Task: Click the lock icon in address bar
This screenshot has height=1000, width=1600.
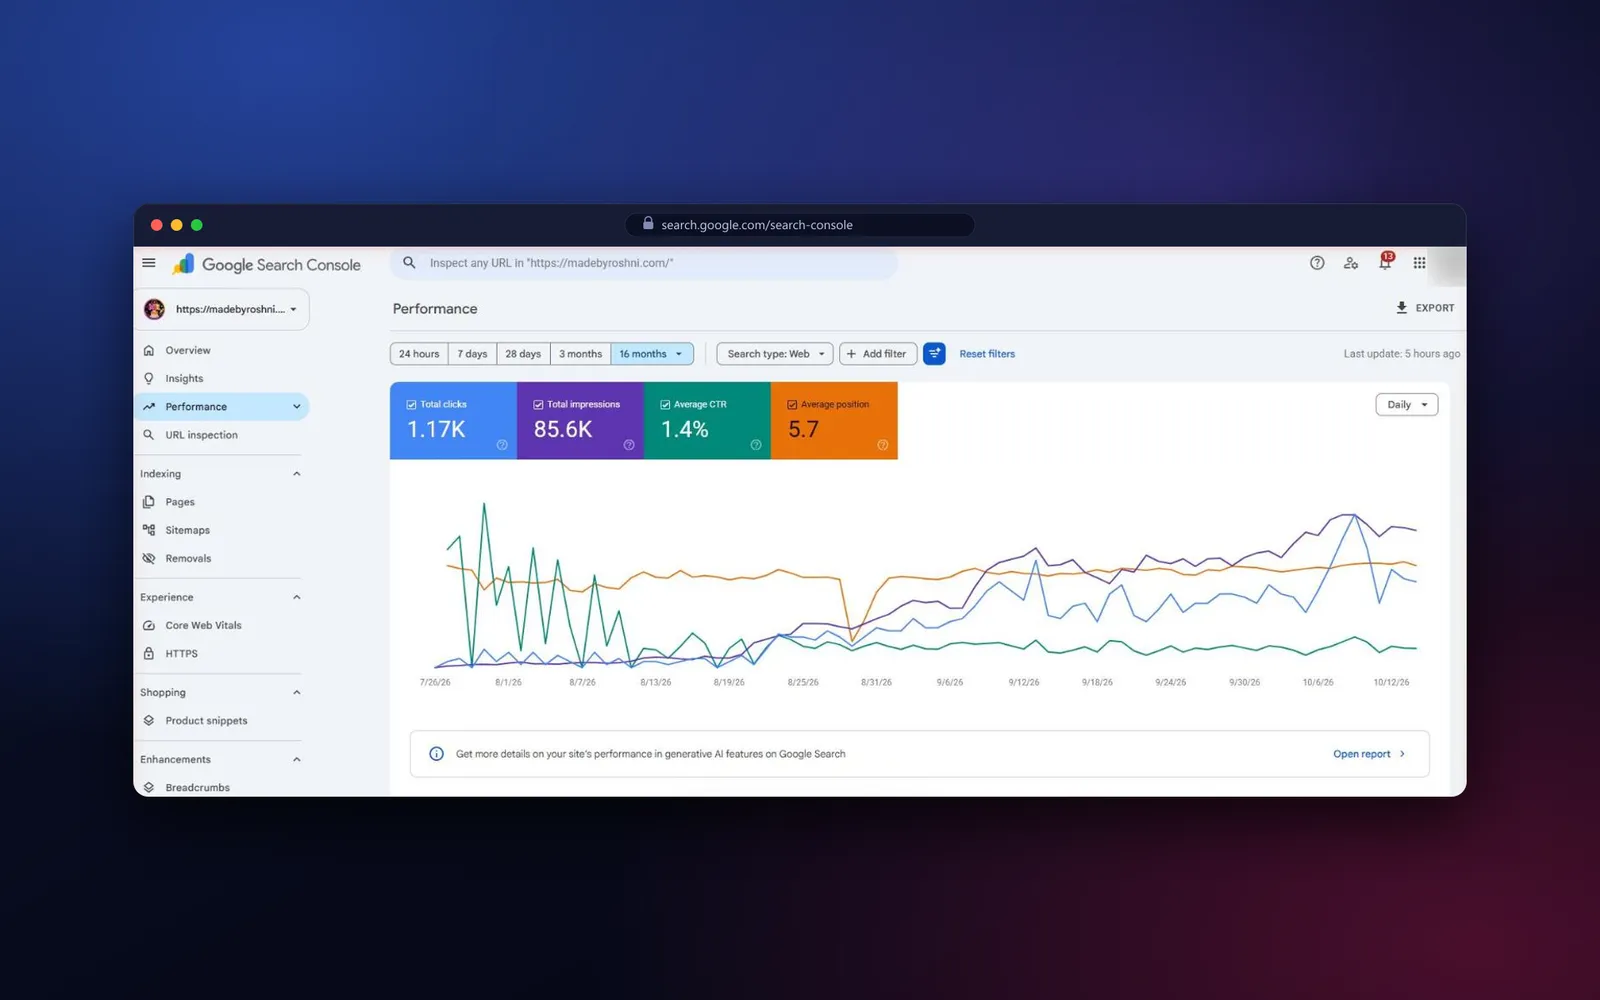Action: click(x=648, y=224)
